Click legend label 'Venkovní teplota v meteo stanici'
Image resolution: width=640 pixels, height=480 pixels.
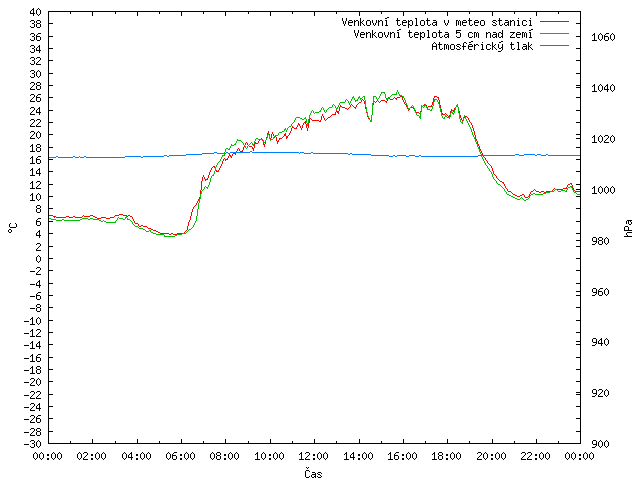point(437,22)
